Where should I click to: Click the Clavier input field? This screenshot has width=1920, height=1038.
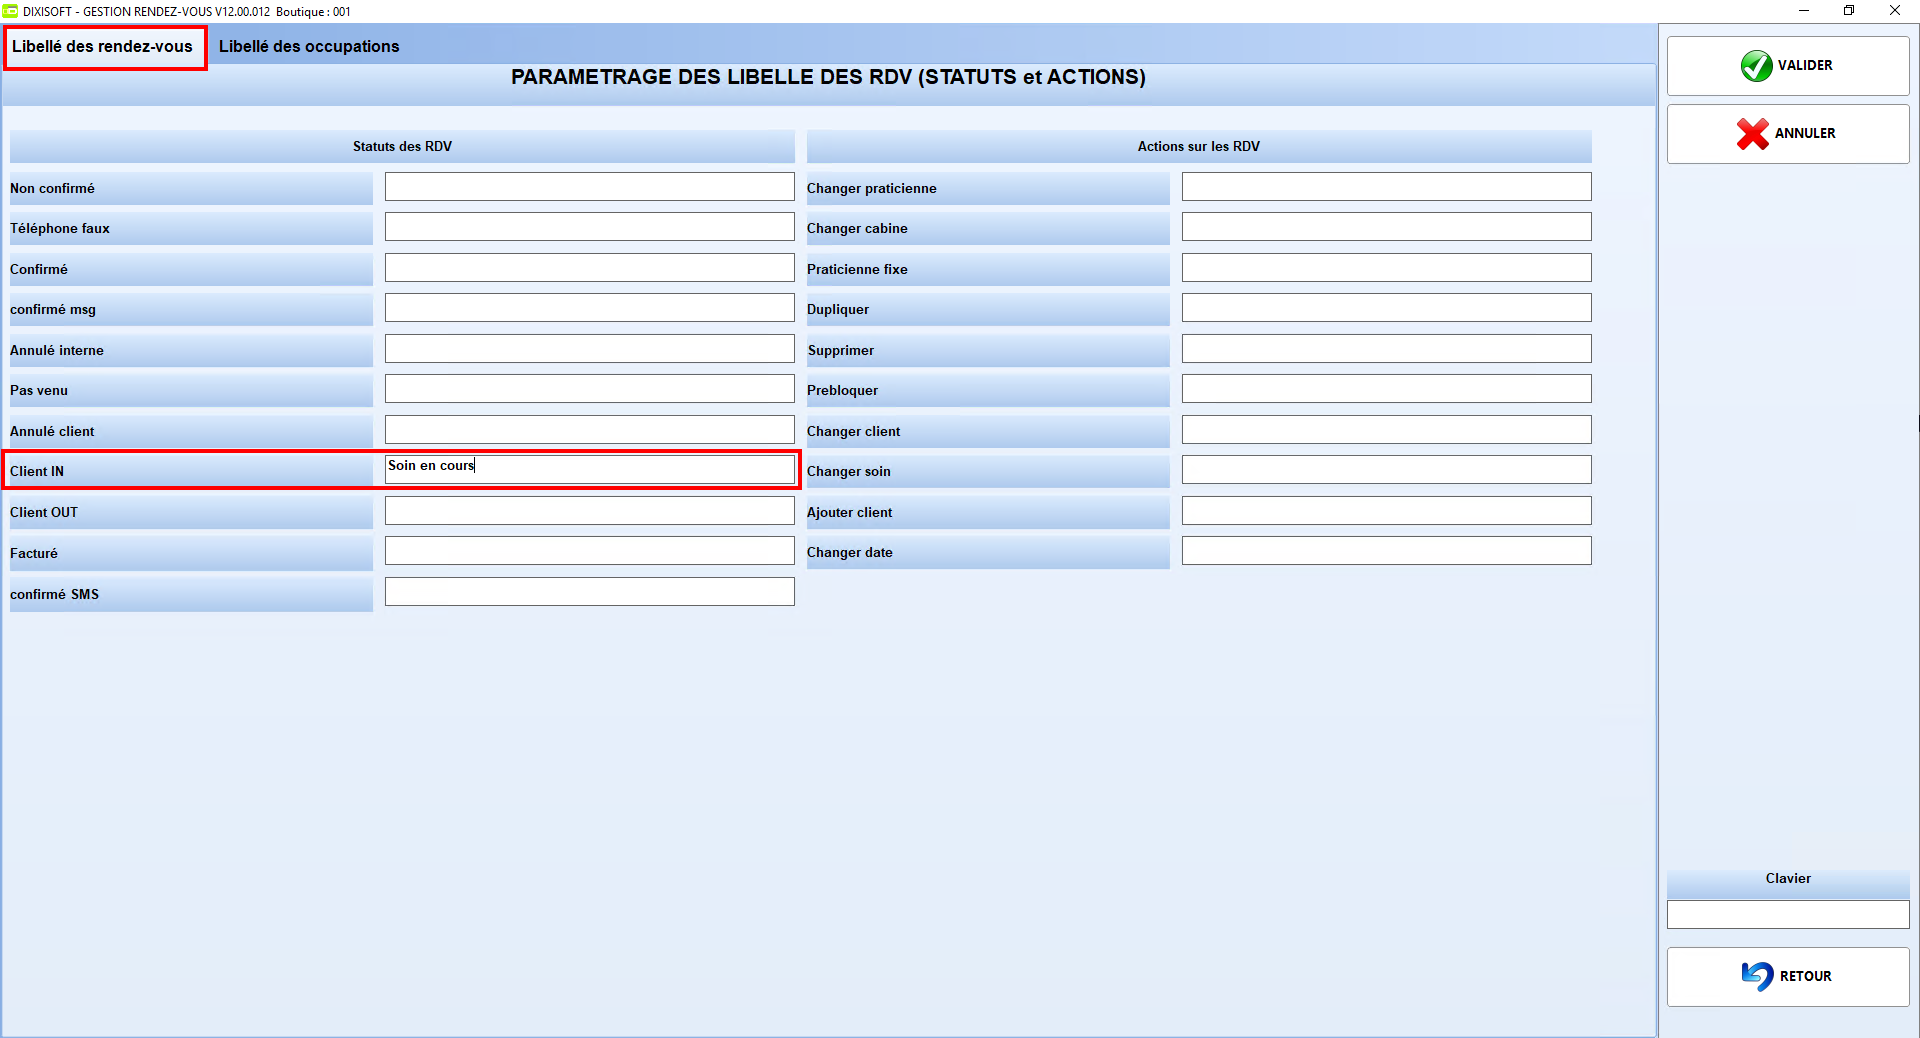pyautogui.click(x=1788, y=914)
